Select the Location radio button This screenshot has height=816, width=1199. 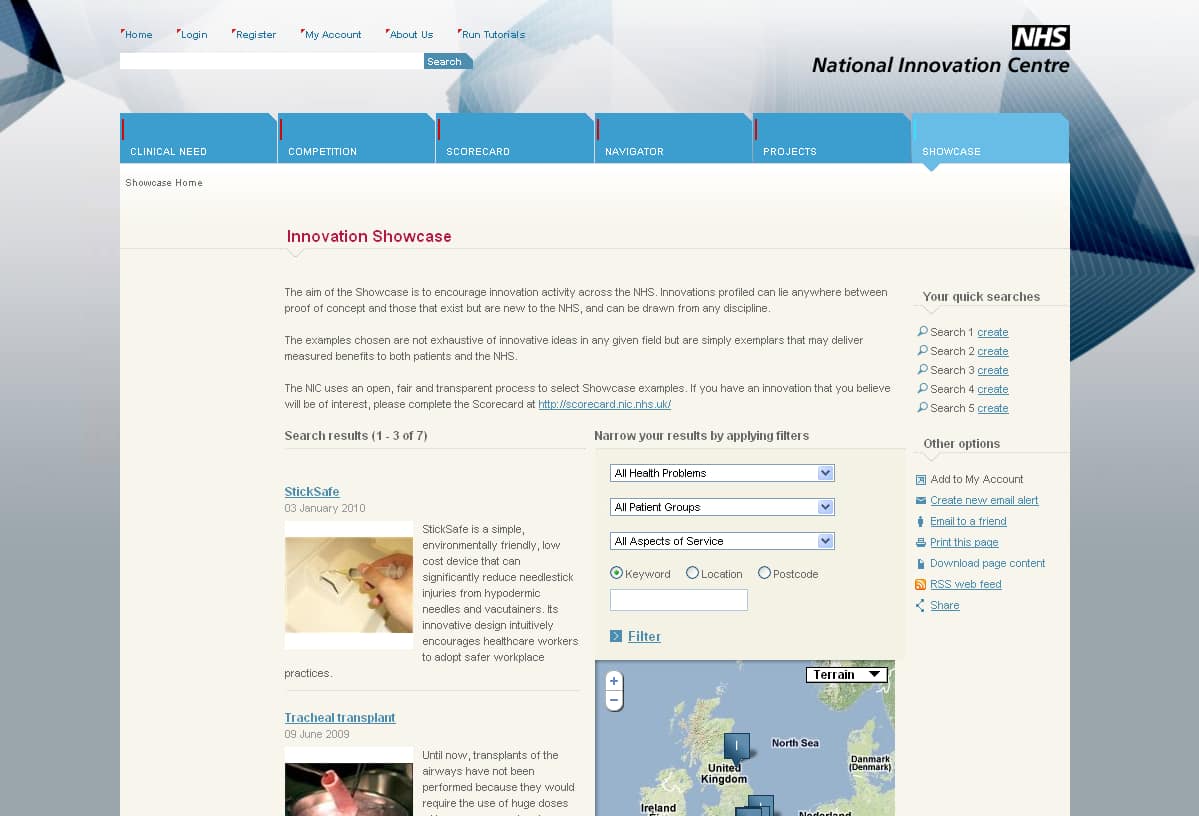click(692, 573)
